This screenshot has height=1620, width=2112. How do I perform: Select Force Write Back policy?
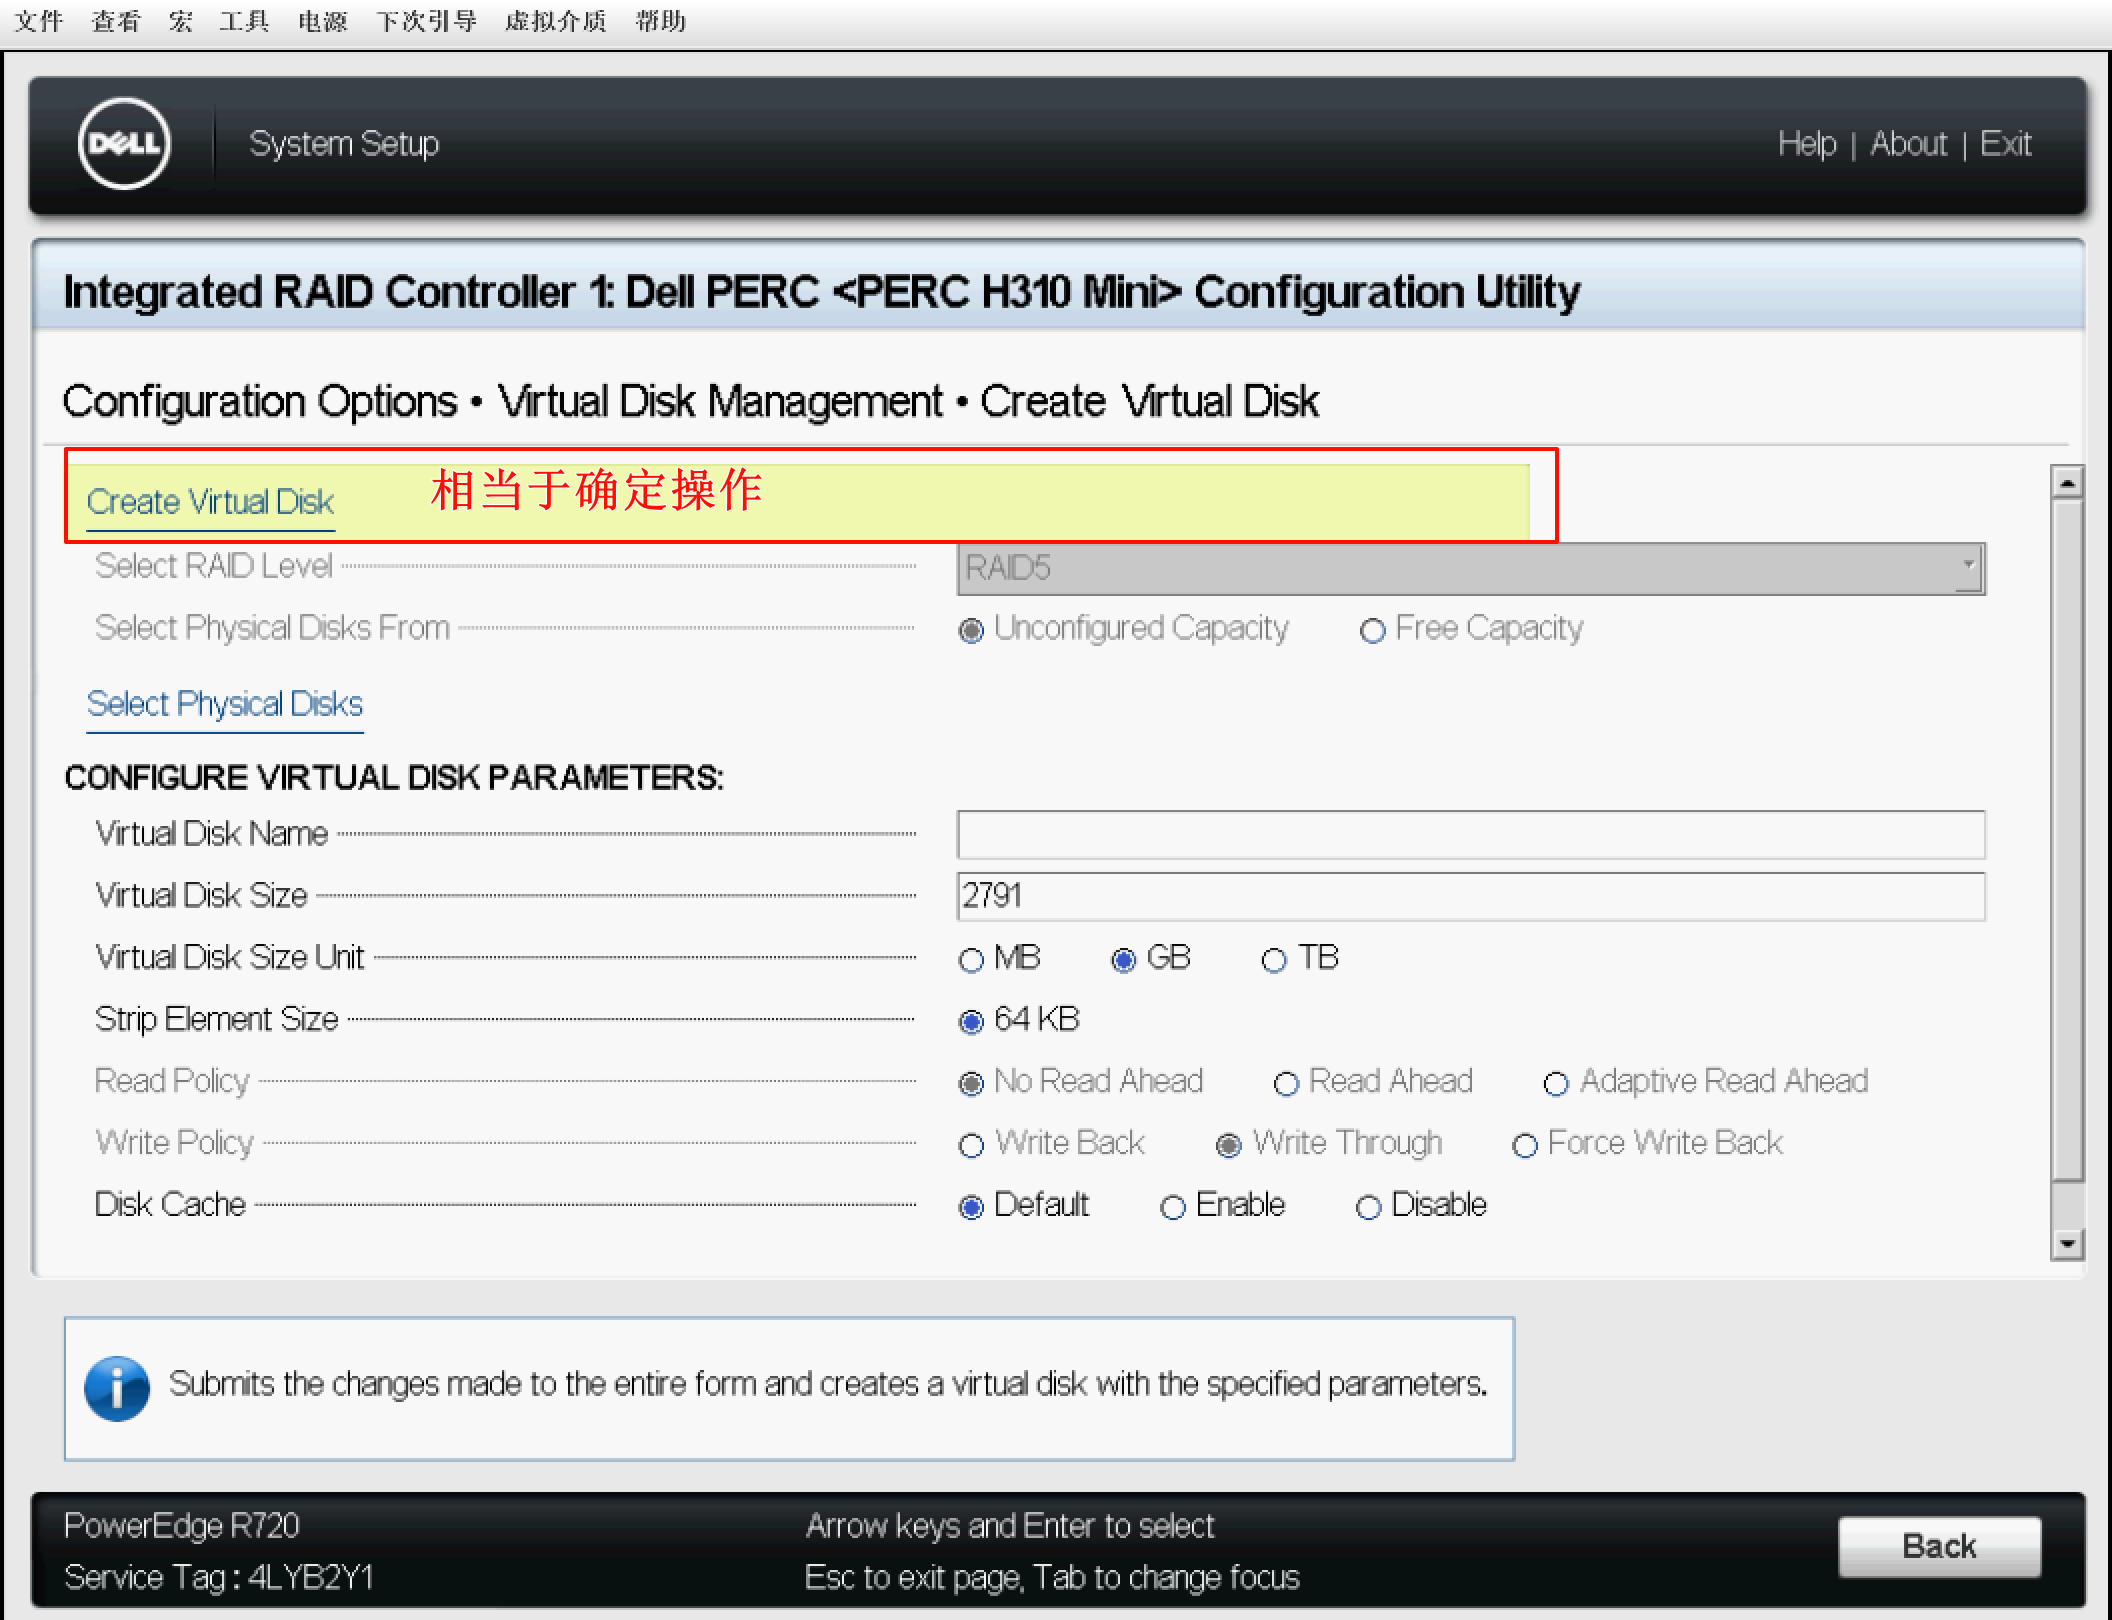(1525, 1146)
